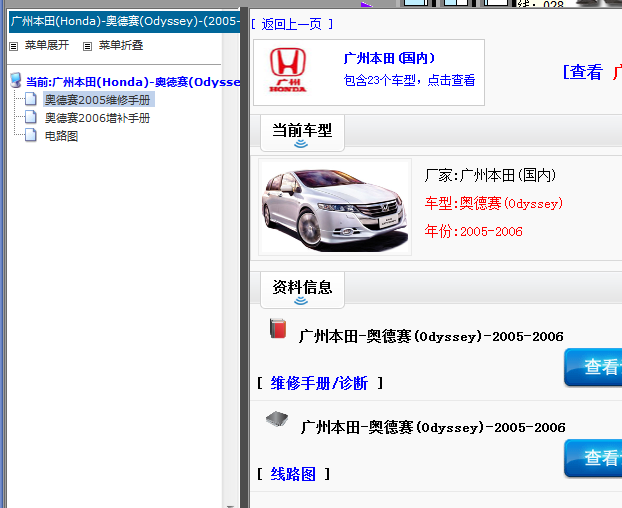
Task: Open the 线路图 link
Action: pyautogui.click(x=293, y=474)
